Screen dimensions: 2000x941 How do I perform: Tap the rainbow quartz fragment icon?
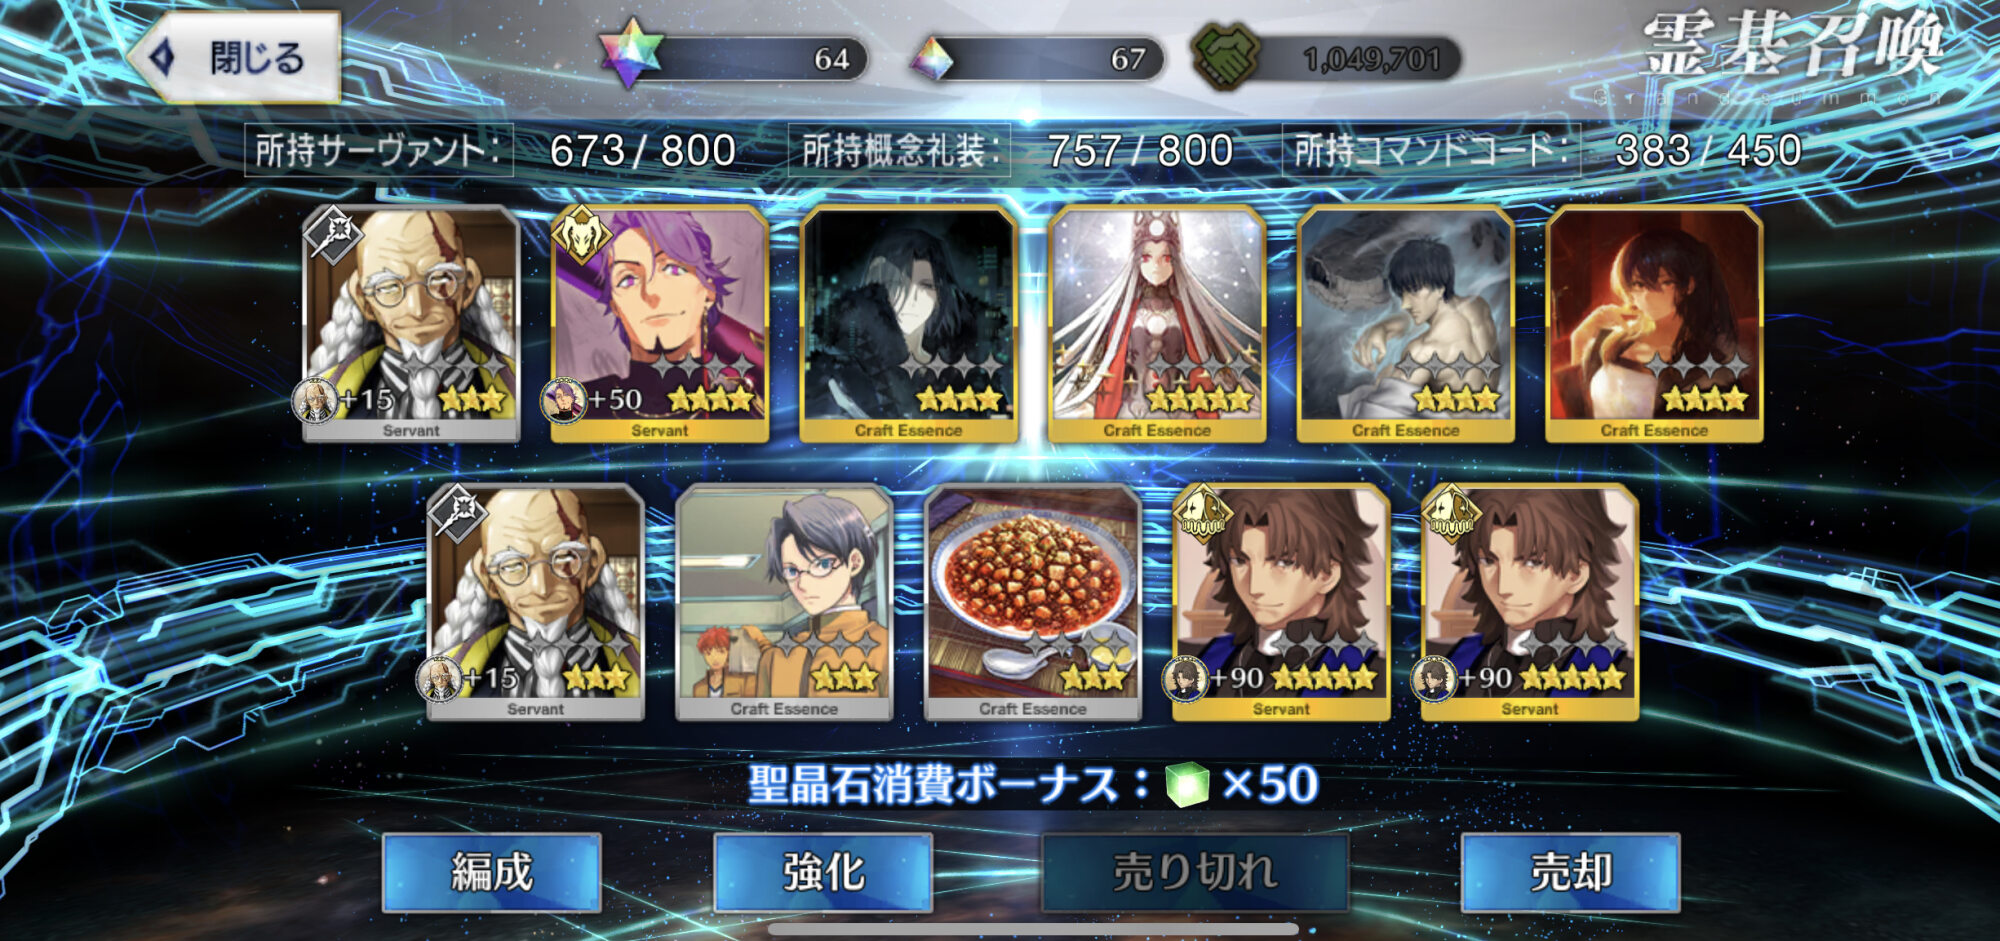(931, 59)
